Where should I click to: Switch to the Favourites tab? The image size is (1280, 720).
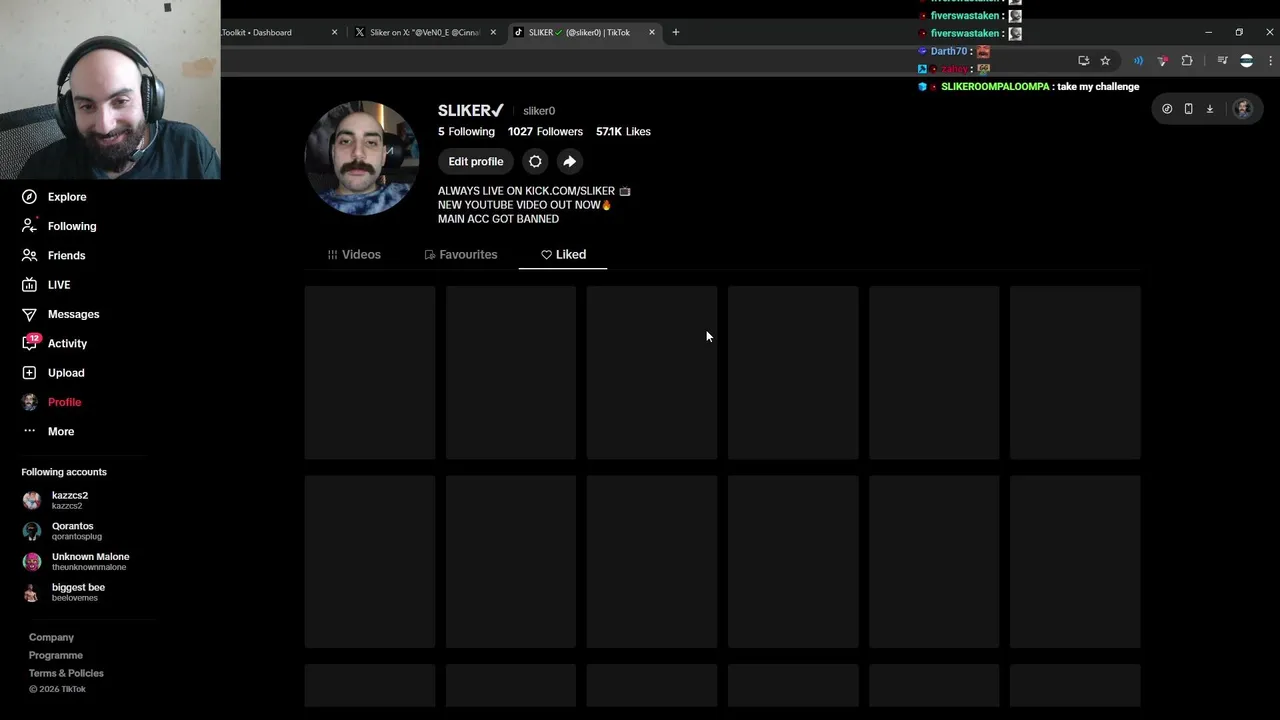pyautogui.click(x=461, y=255)
